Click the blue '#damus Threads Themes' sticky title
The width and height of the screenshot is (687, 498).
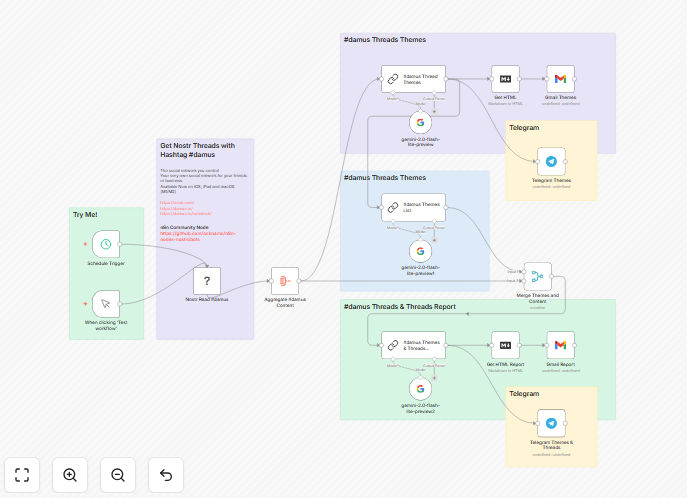click(385, 177)
